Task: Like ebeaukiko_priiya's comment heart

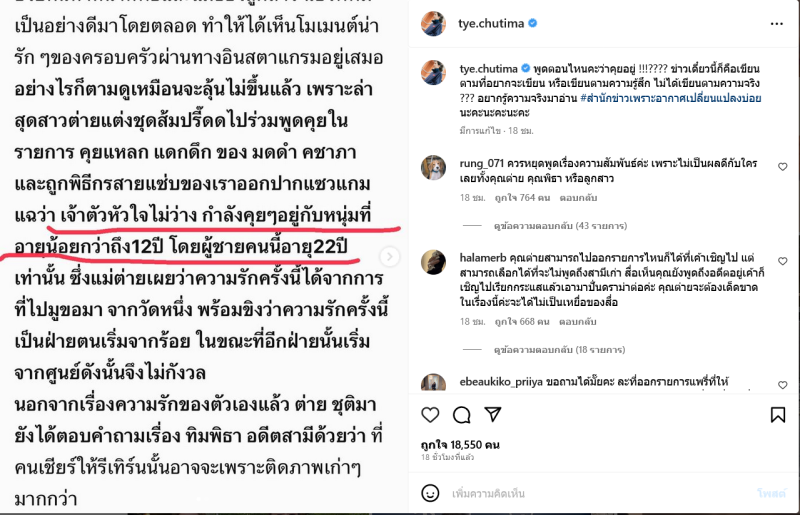Action: [783, 385]
